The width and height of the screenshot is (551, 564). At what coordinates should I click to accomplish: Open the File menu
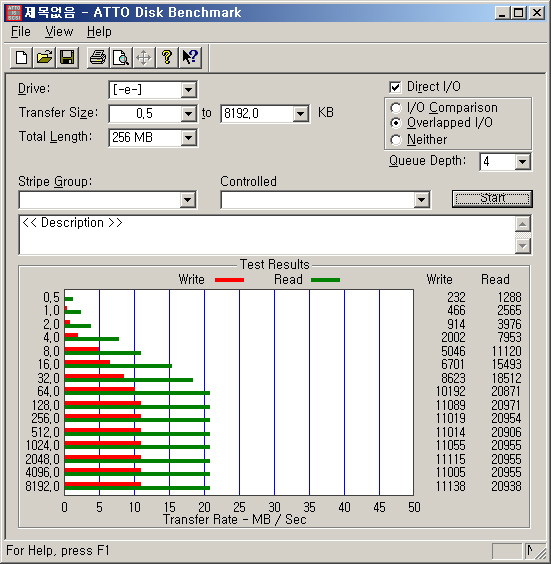tap(21, 32)
